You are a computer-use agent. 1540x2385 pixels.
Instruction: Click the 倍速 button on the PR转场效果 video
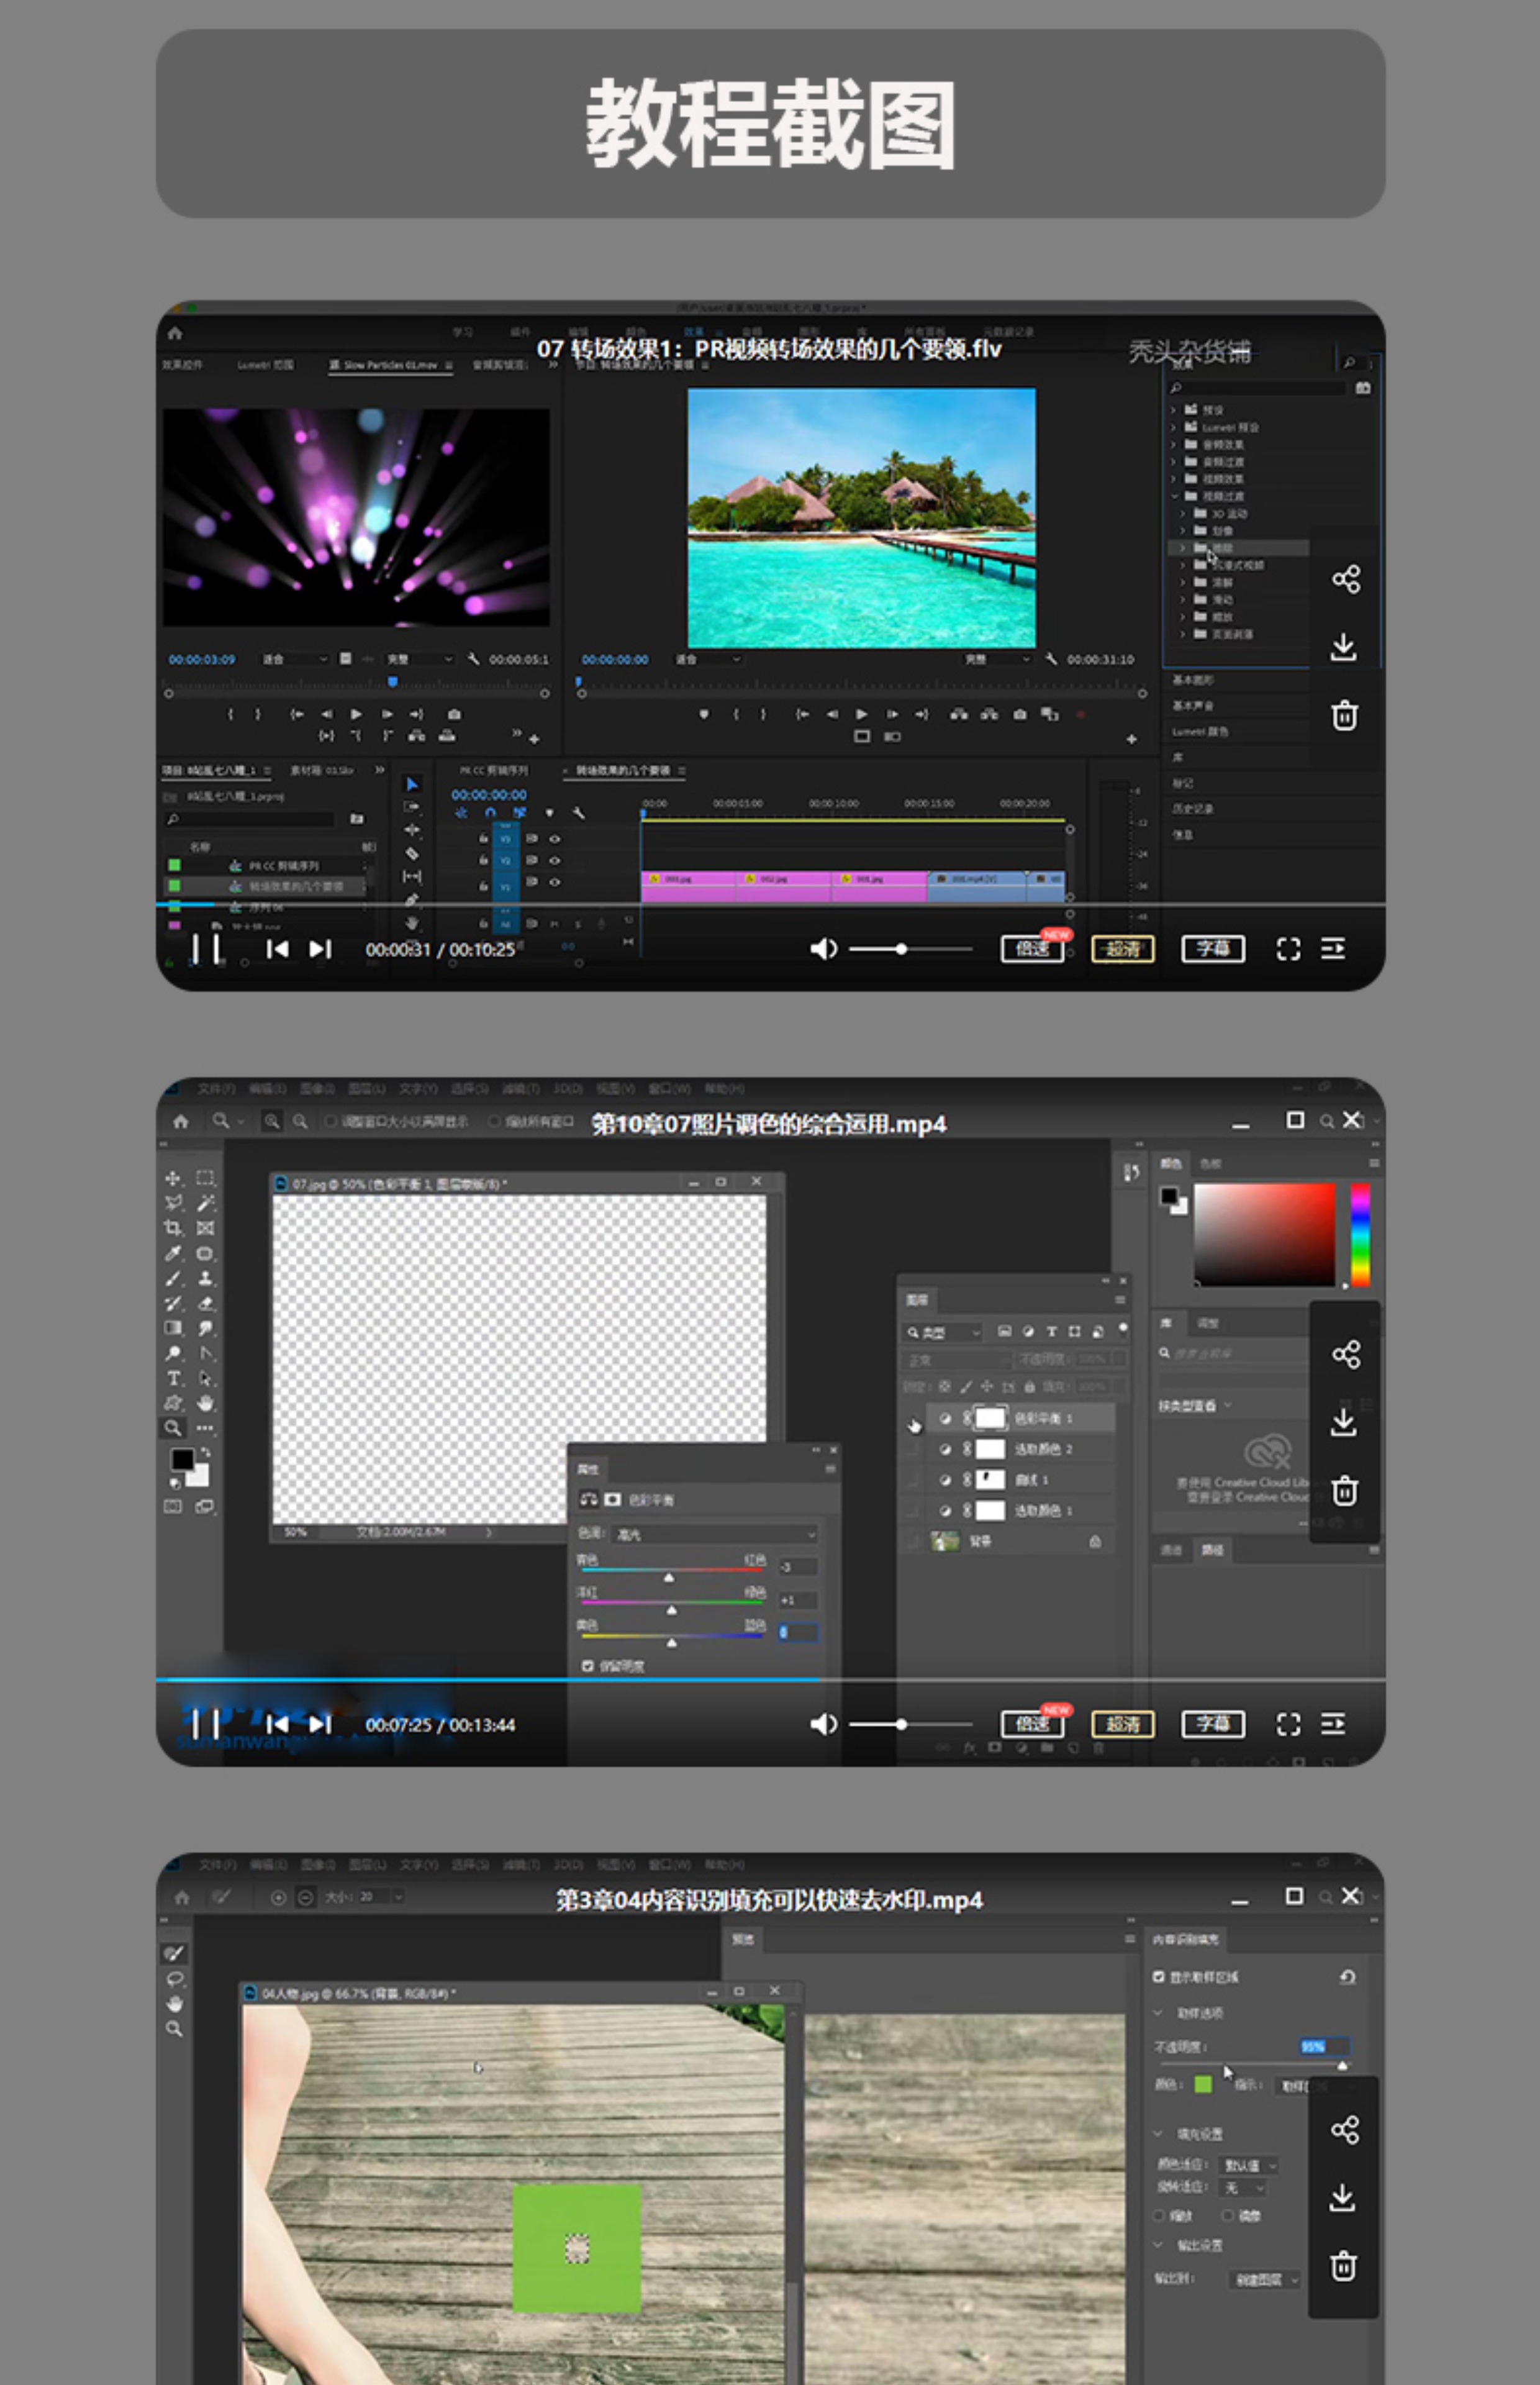[x=1032, y=949]
